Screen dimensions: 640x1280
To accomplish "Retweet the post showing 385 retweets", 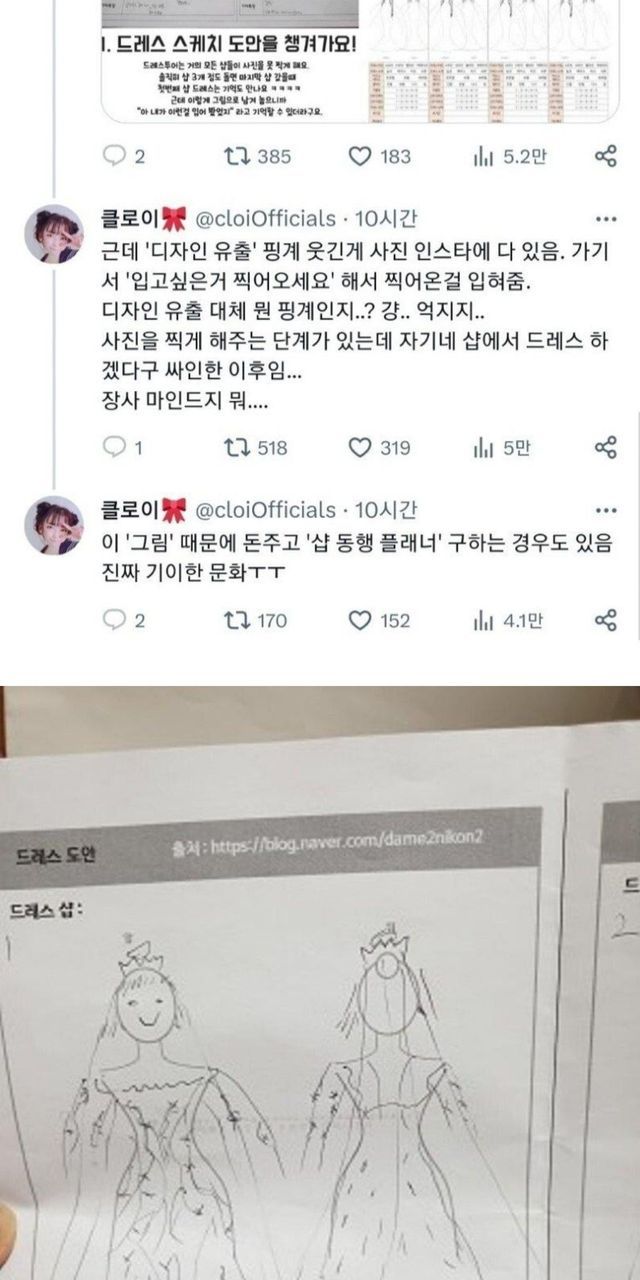I will 259,157.
